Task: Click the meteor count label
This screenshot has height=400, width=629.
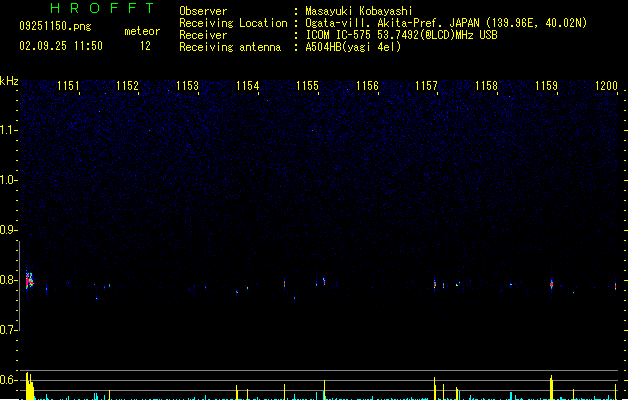Action: pos(142,31)
